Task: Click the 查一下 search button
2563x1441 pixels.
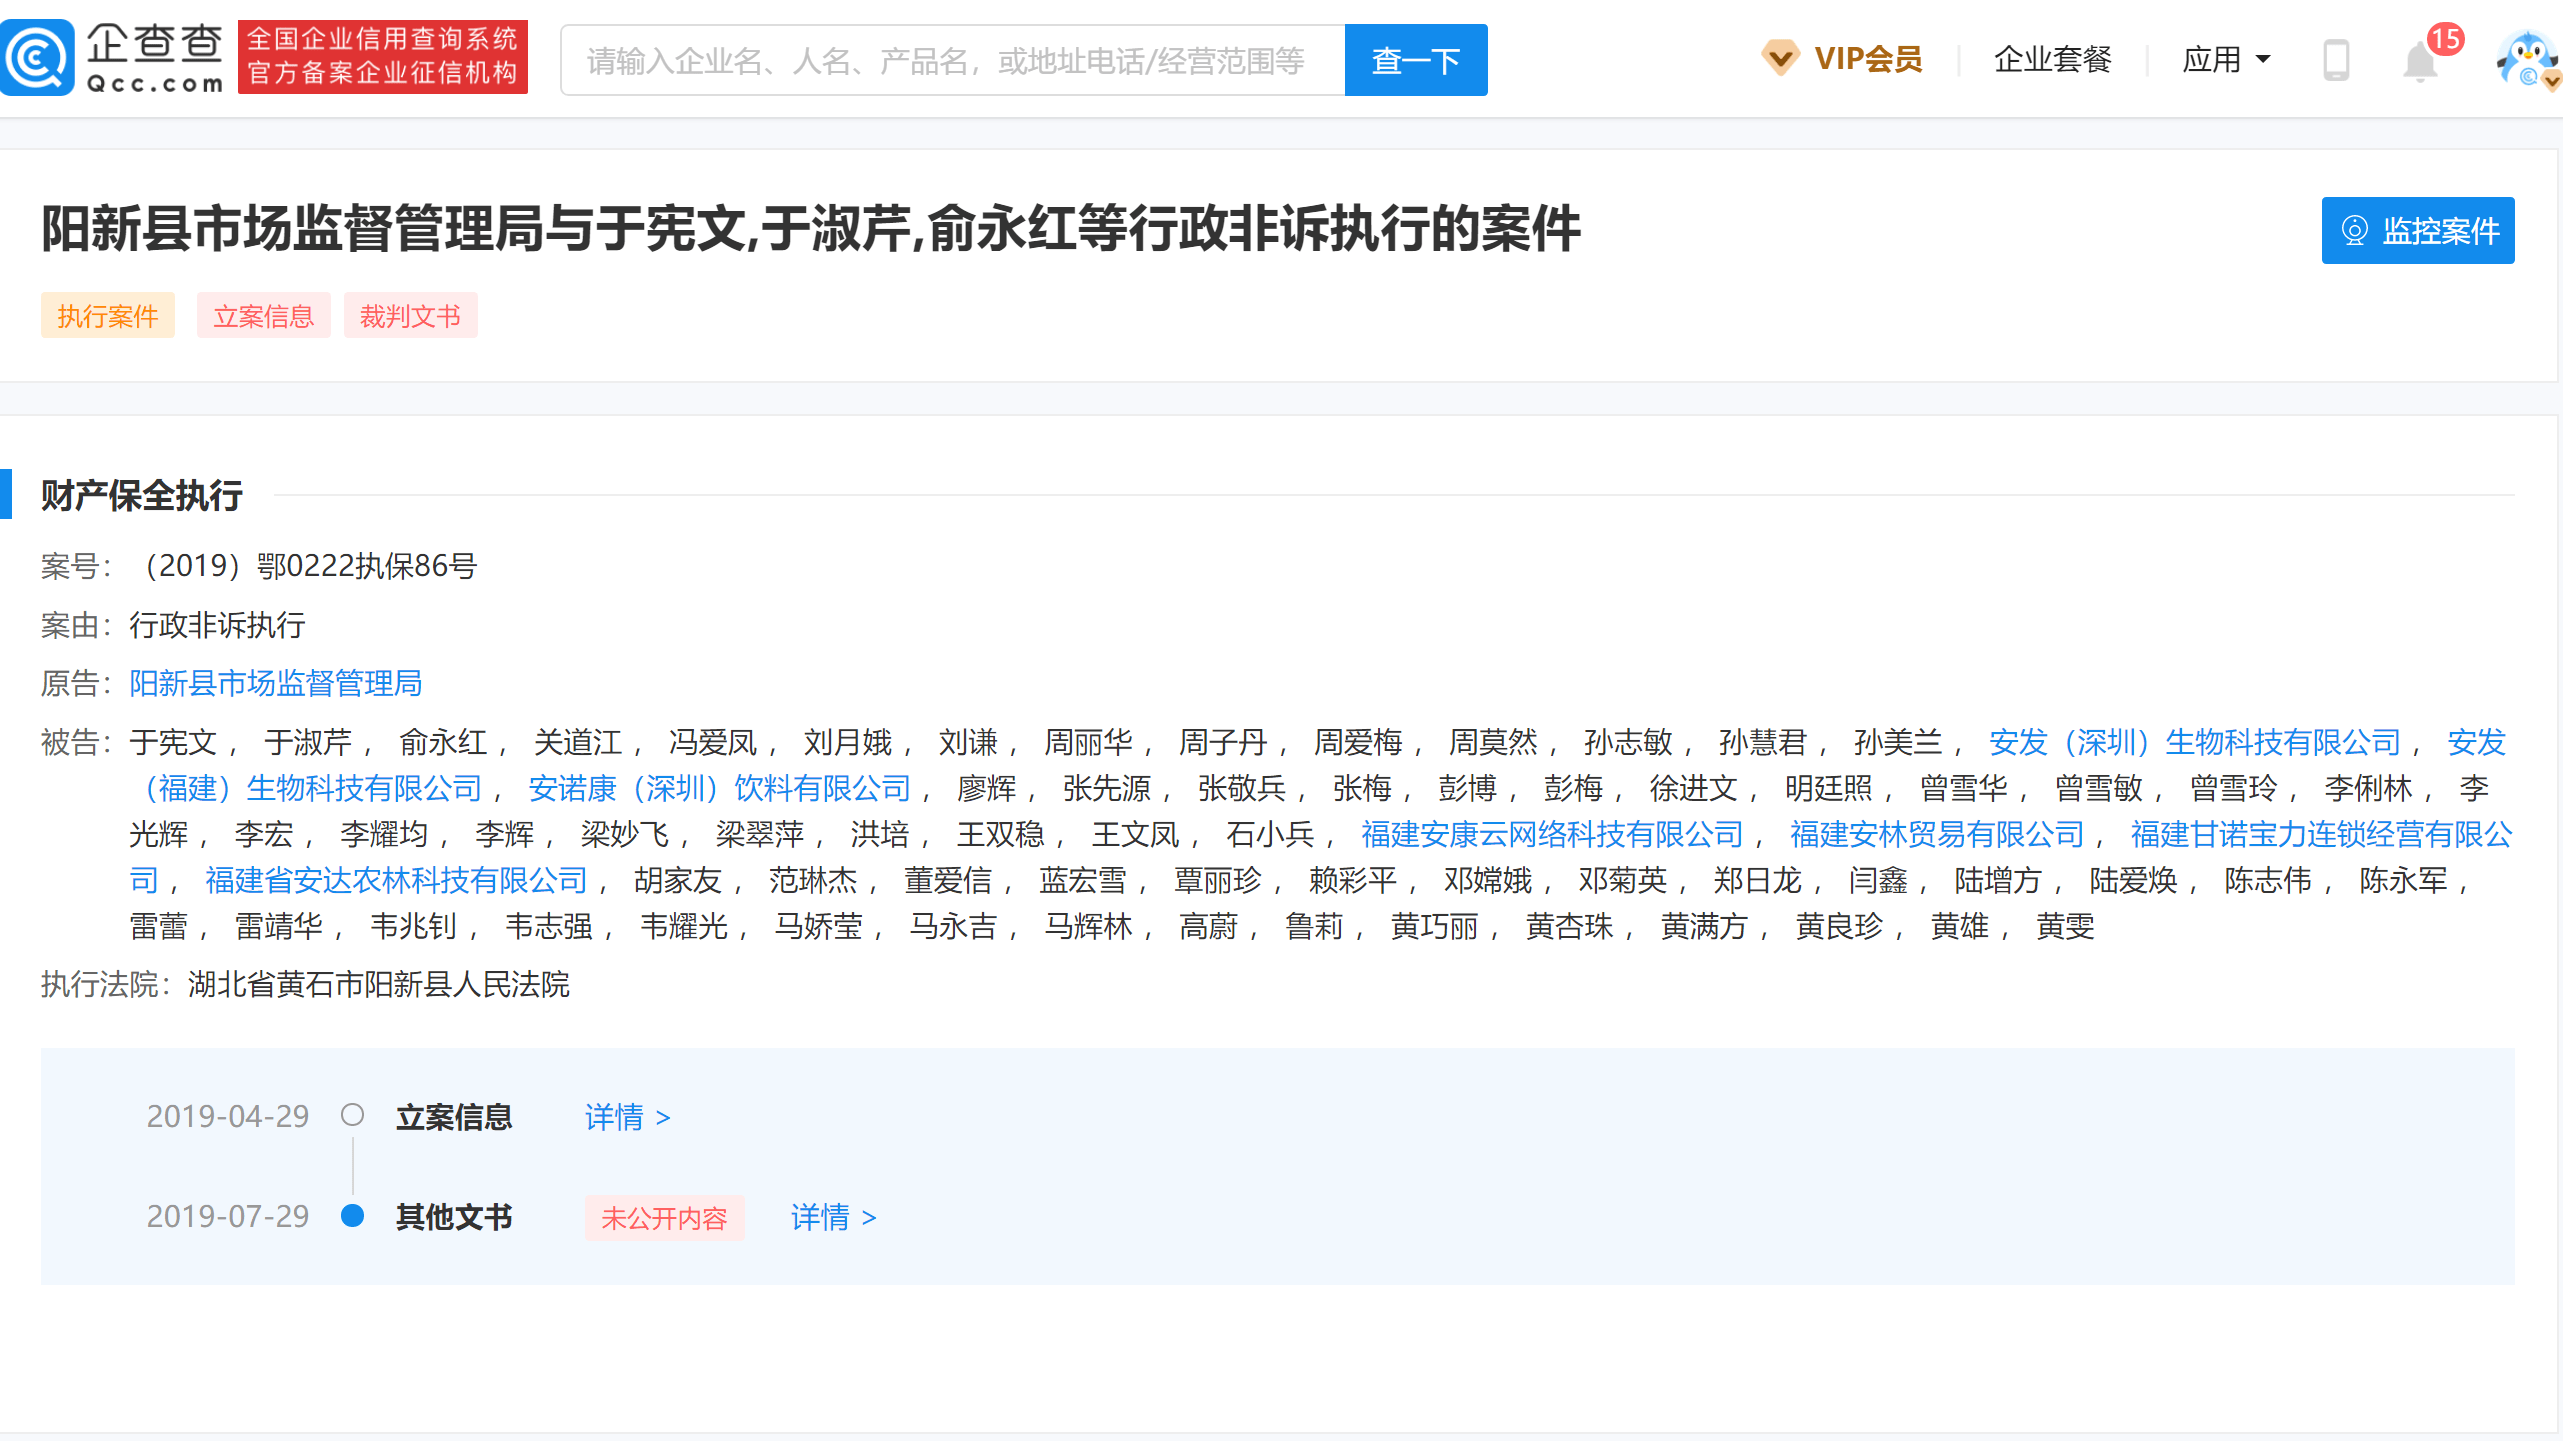Action: pyautogui.click(x=1415, y=61)
